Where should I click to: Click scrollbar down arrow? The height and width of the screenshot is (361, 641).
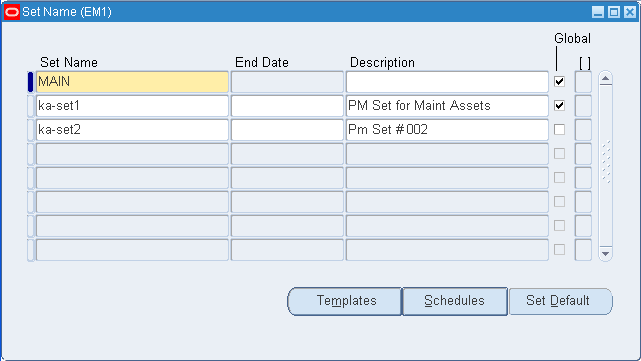(x=605, y=253)
